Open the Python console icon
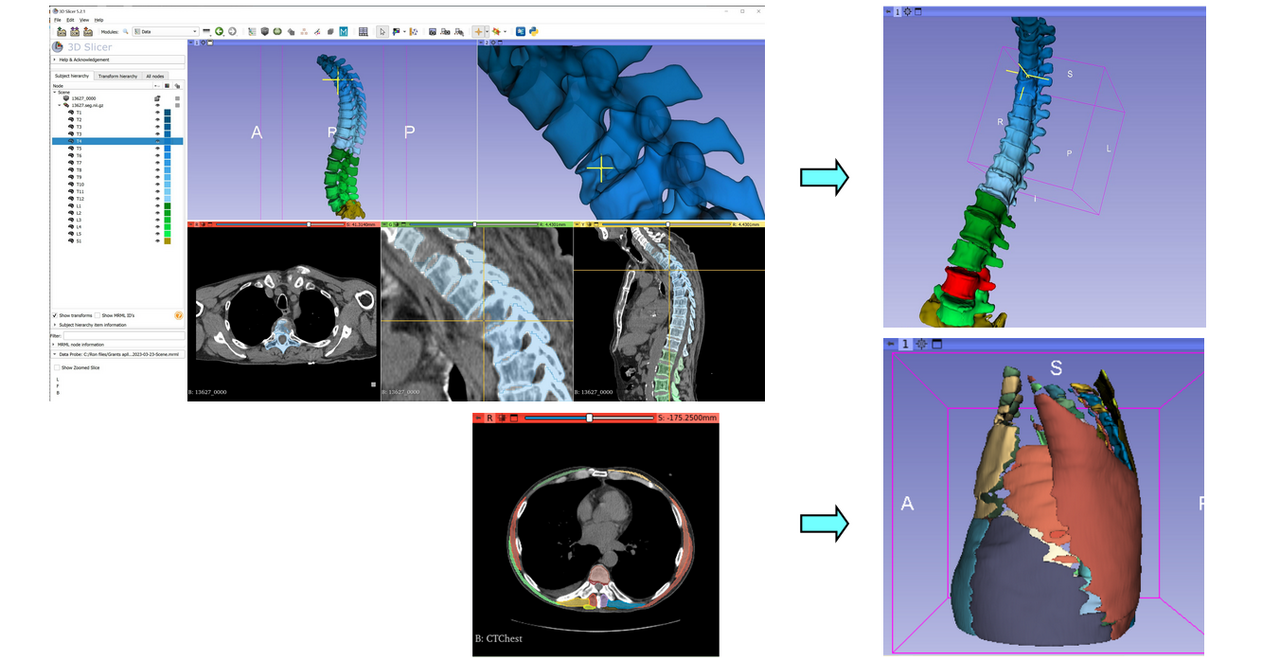This screenshot has height=658, width=1280. (534, 31)
